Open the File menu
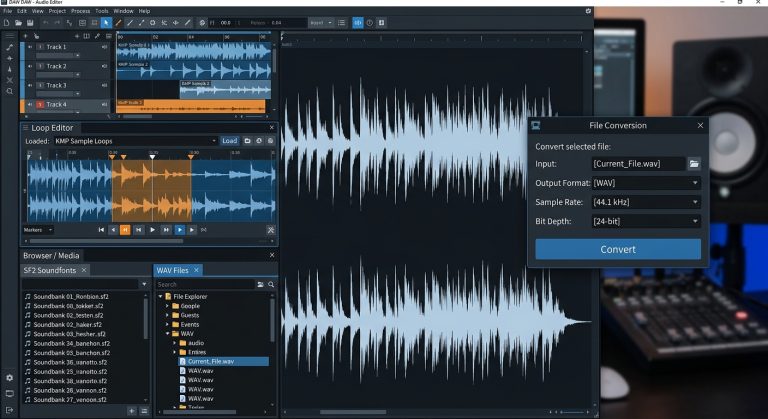 [7, 11]
